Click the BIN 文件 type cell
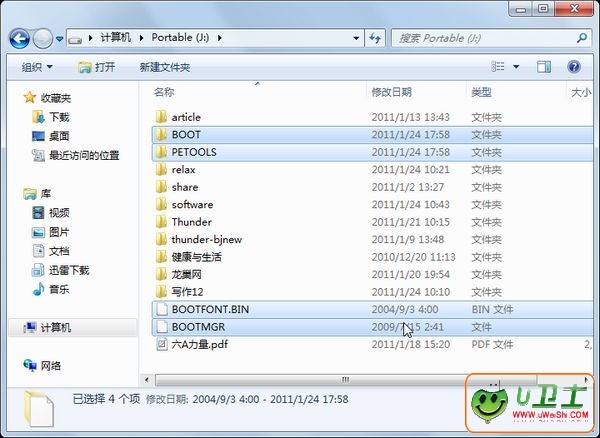Screen dimensions: 600x438 [492, 309]
